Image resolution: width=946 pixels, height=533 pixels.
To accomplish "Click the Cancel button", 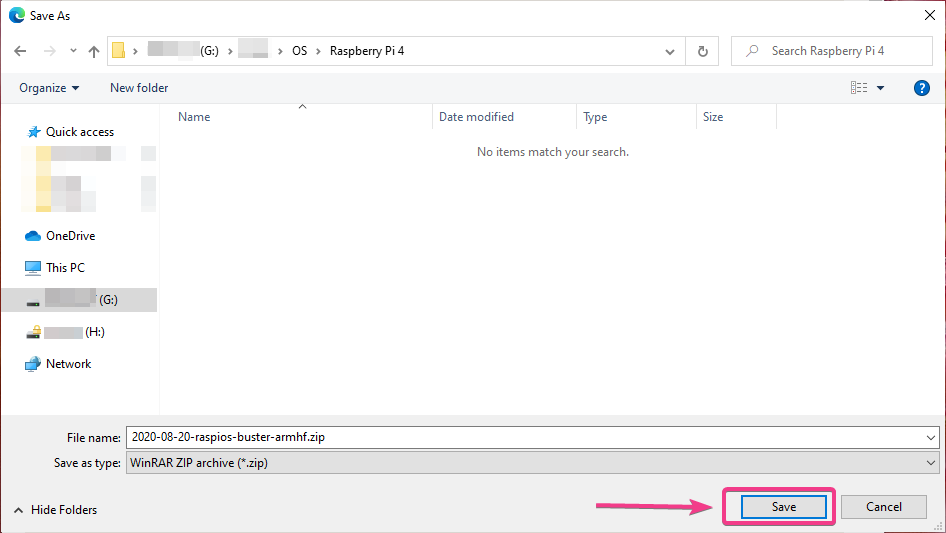I will [x=883, y=507].
